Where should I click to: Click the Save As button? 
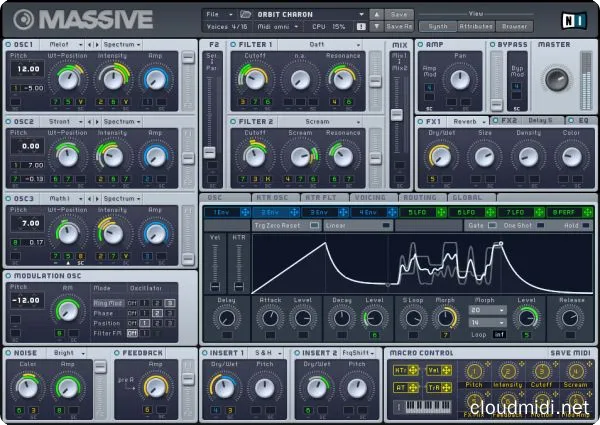click(x=399, y=26)
